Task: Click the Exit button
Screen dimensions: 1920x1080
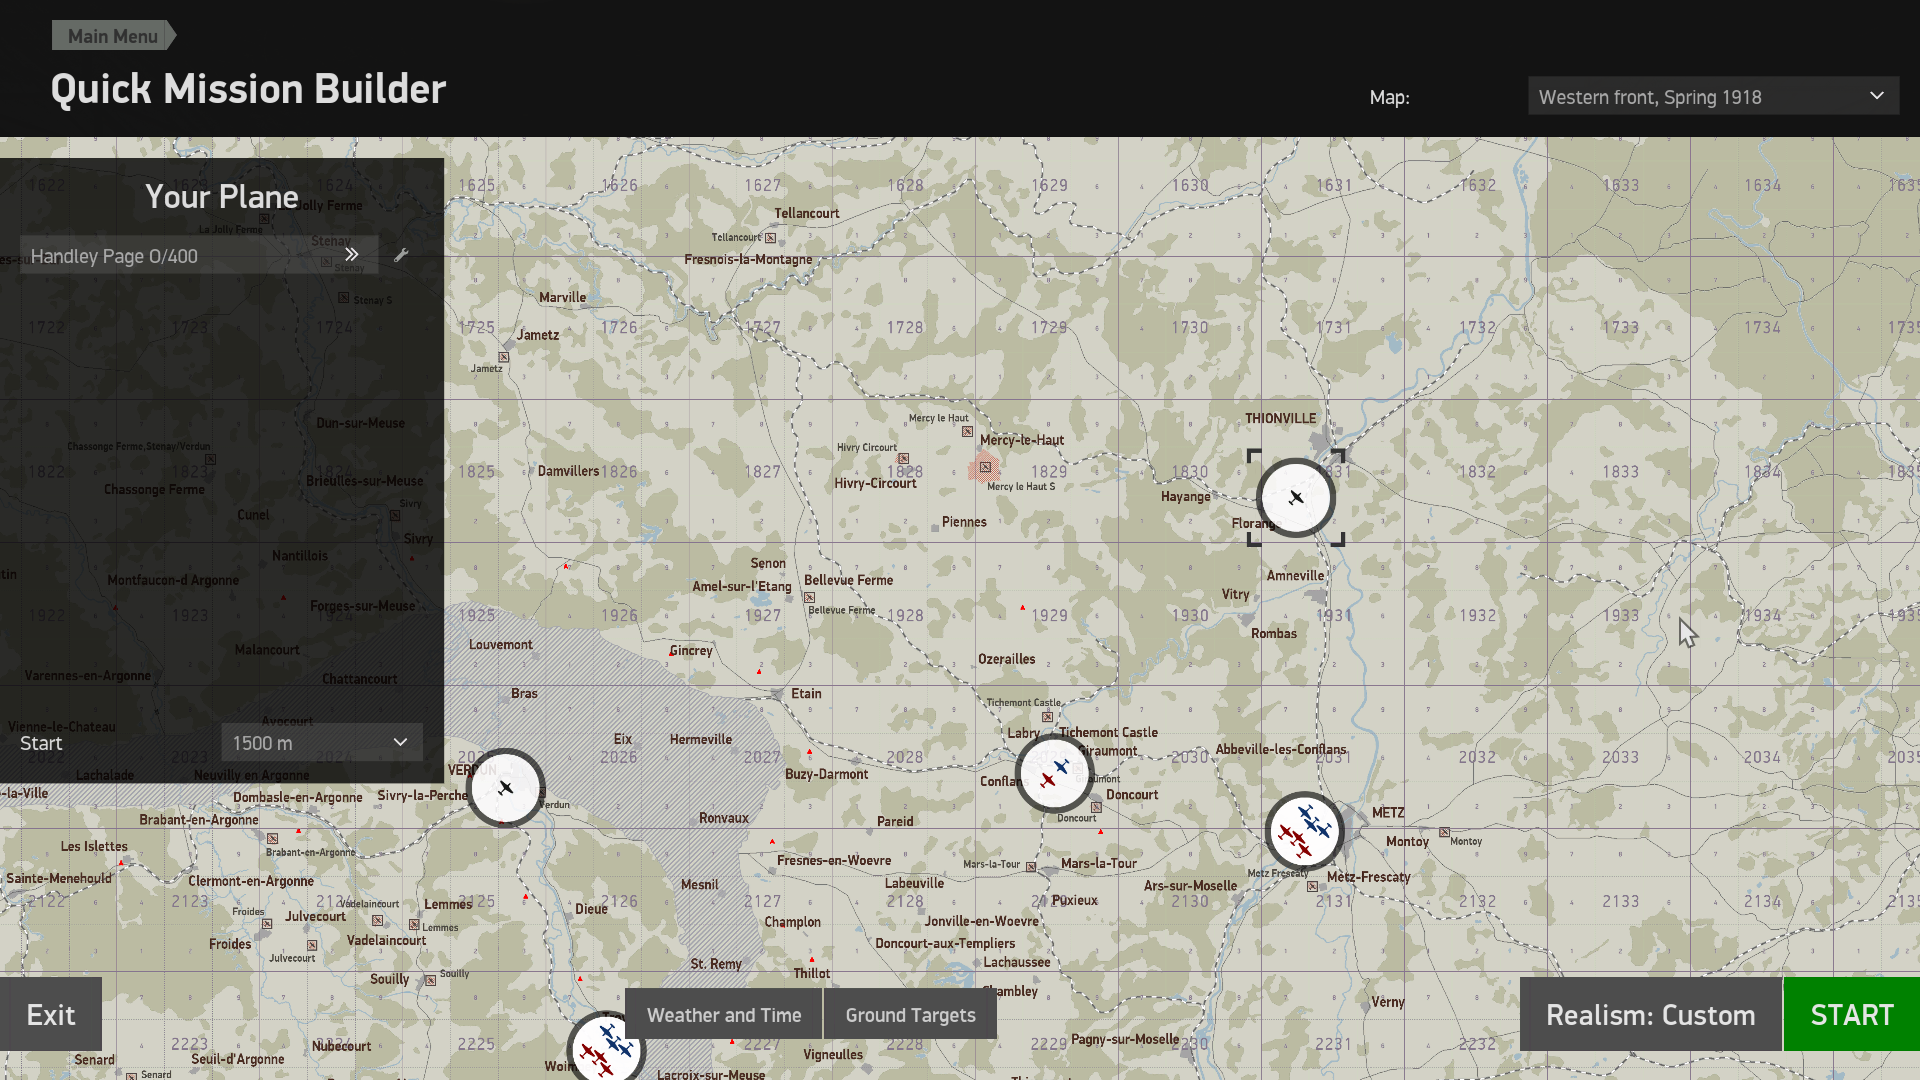Action: pyautogui.click(x=51, y=1015)
